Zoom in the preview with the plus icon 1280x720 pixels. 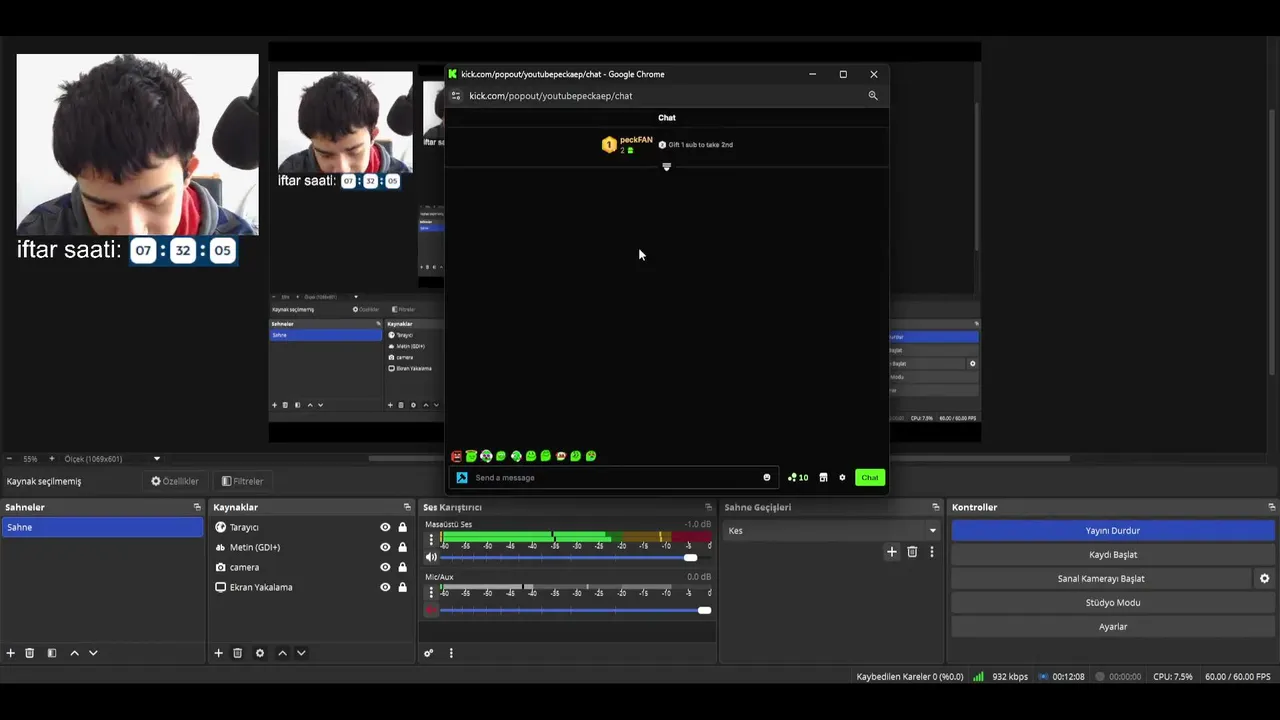52,459
